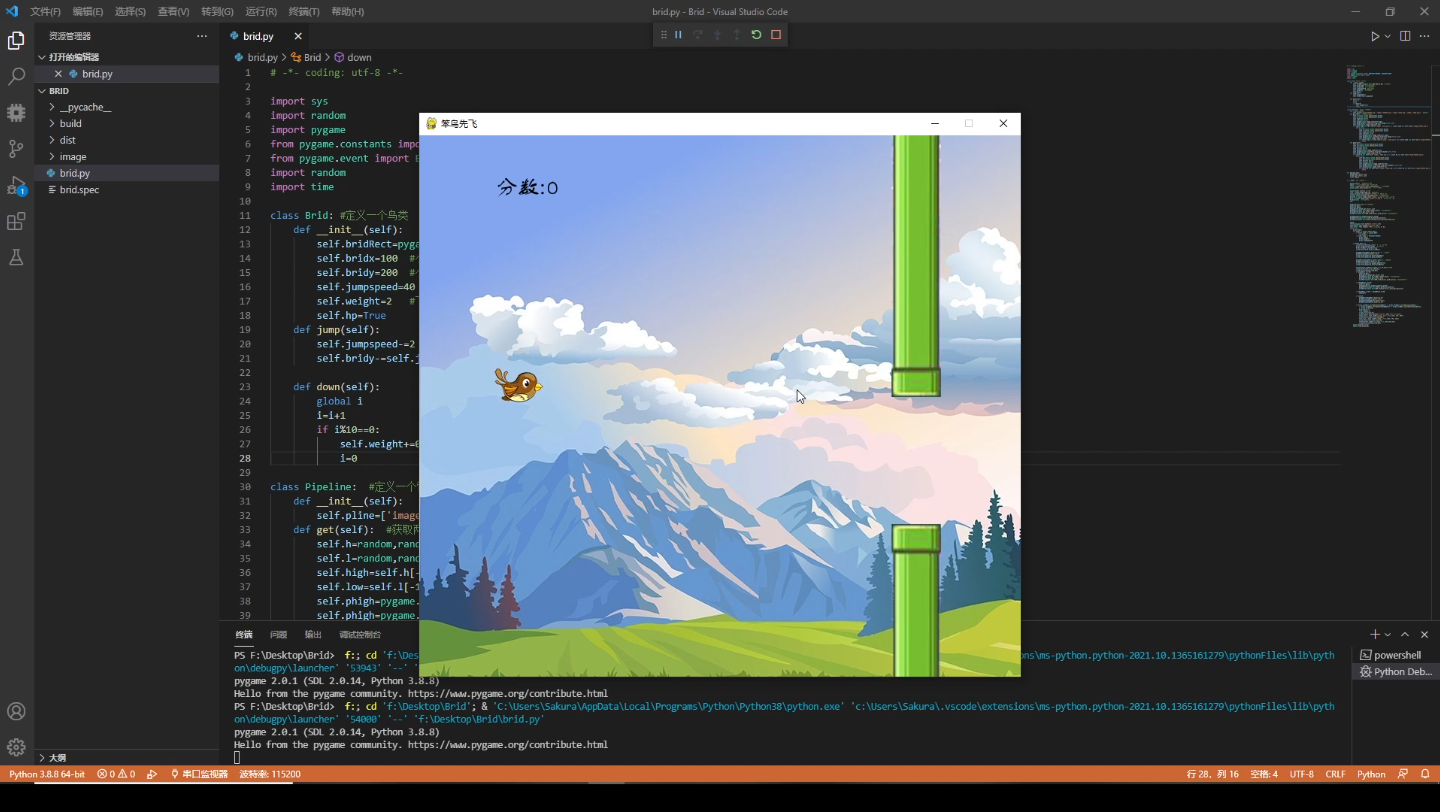Click 波特率: 115200 in status bar
Screen dimensions: 1440x812
coord(270,774)
